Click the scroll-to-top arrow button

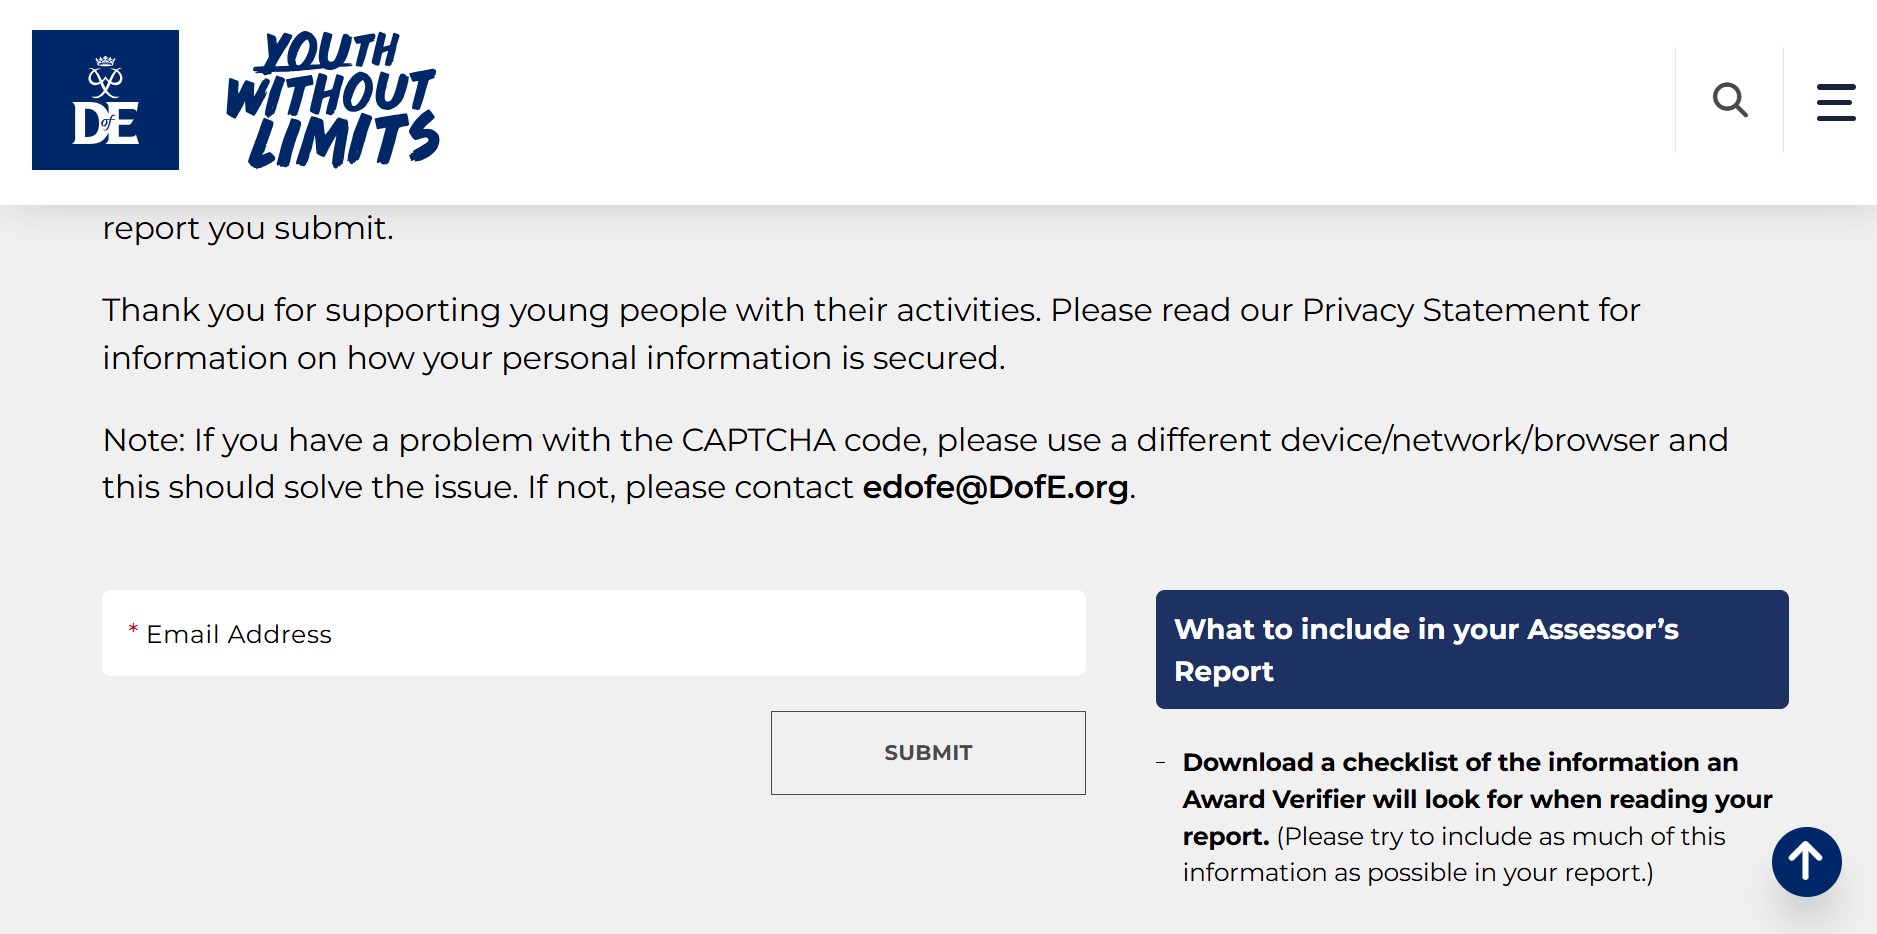coord(1806,862)
